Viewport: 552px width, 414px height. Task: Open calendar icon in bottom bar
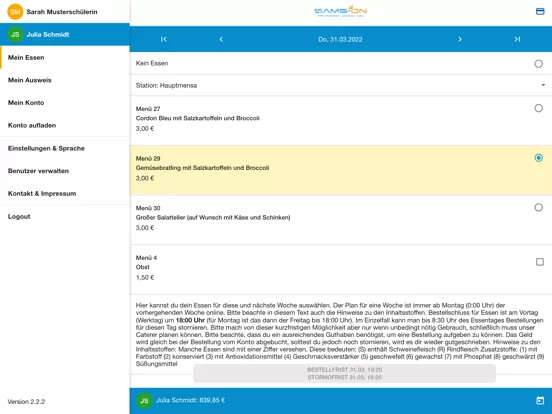pos(540,400)
